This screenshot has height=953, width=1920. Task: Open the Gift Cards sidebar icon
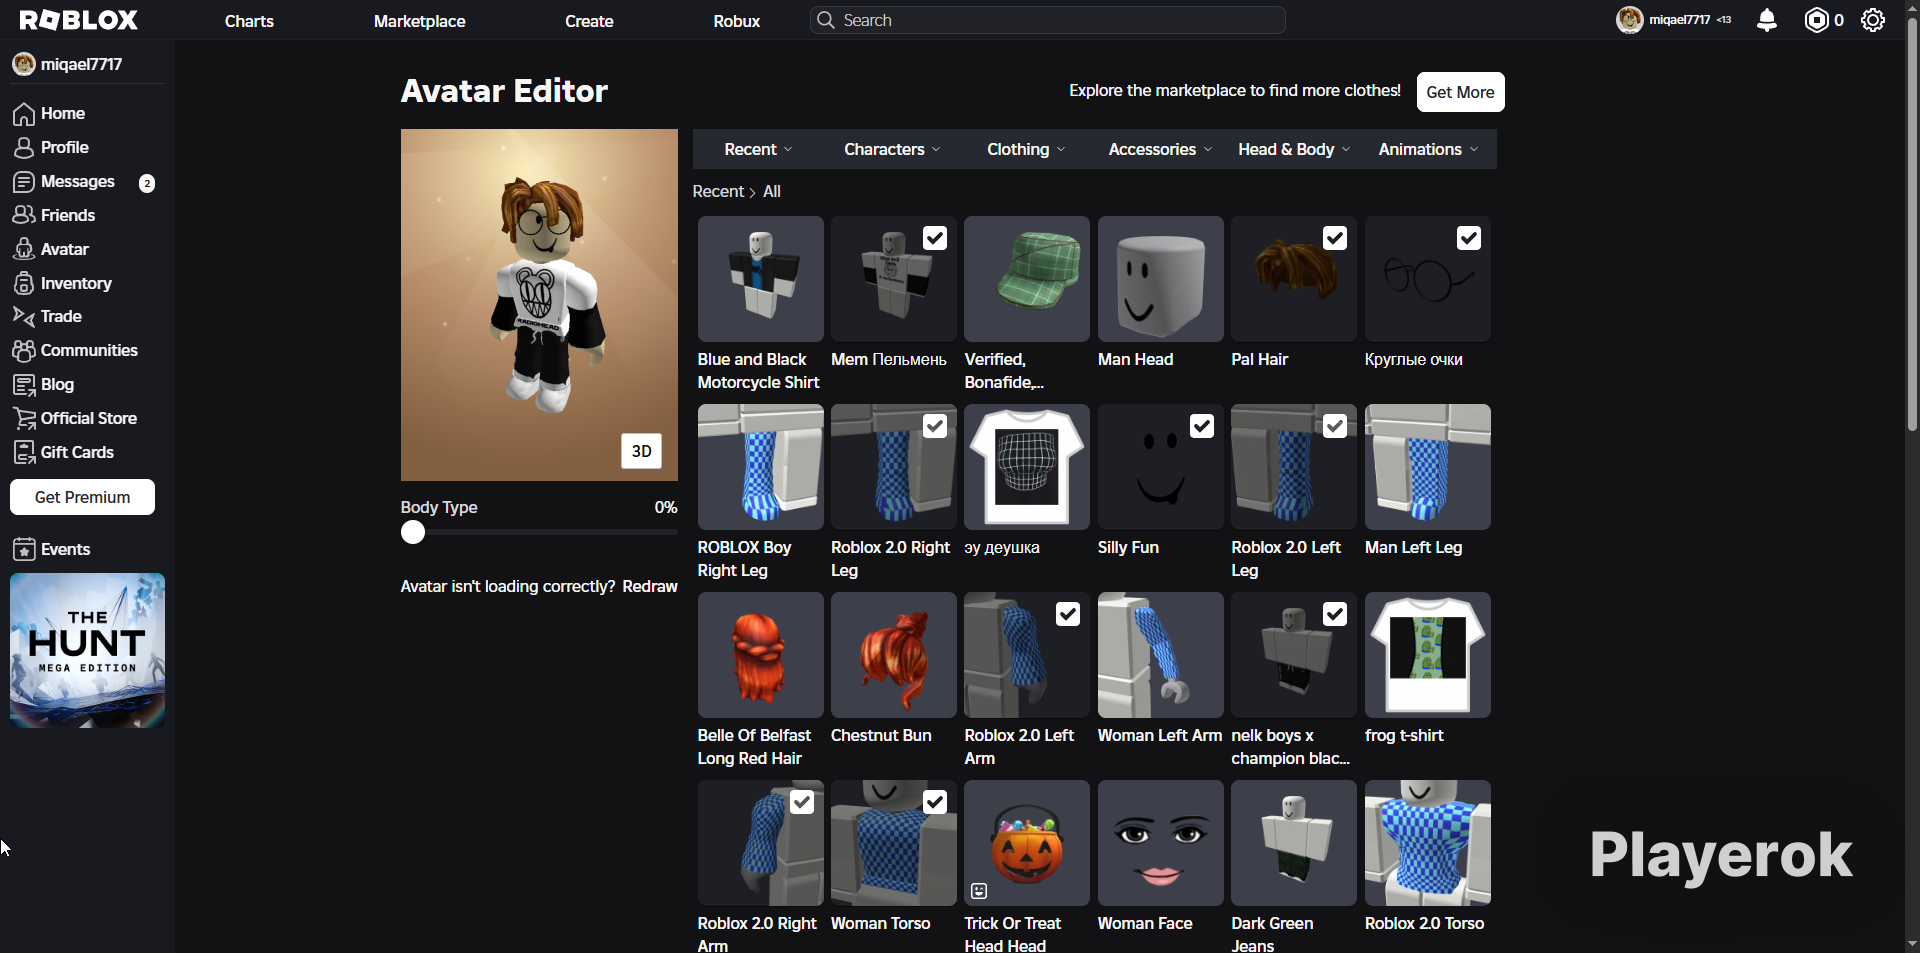tap(24, 453)
